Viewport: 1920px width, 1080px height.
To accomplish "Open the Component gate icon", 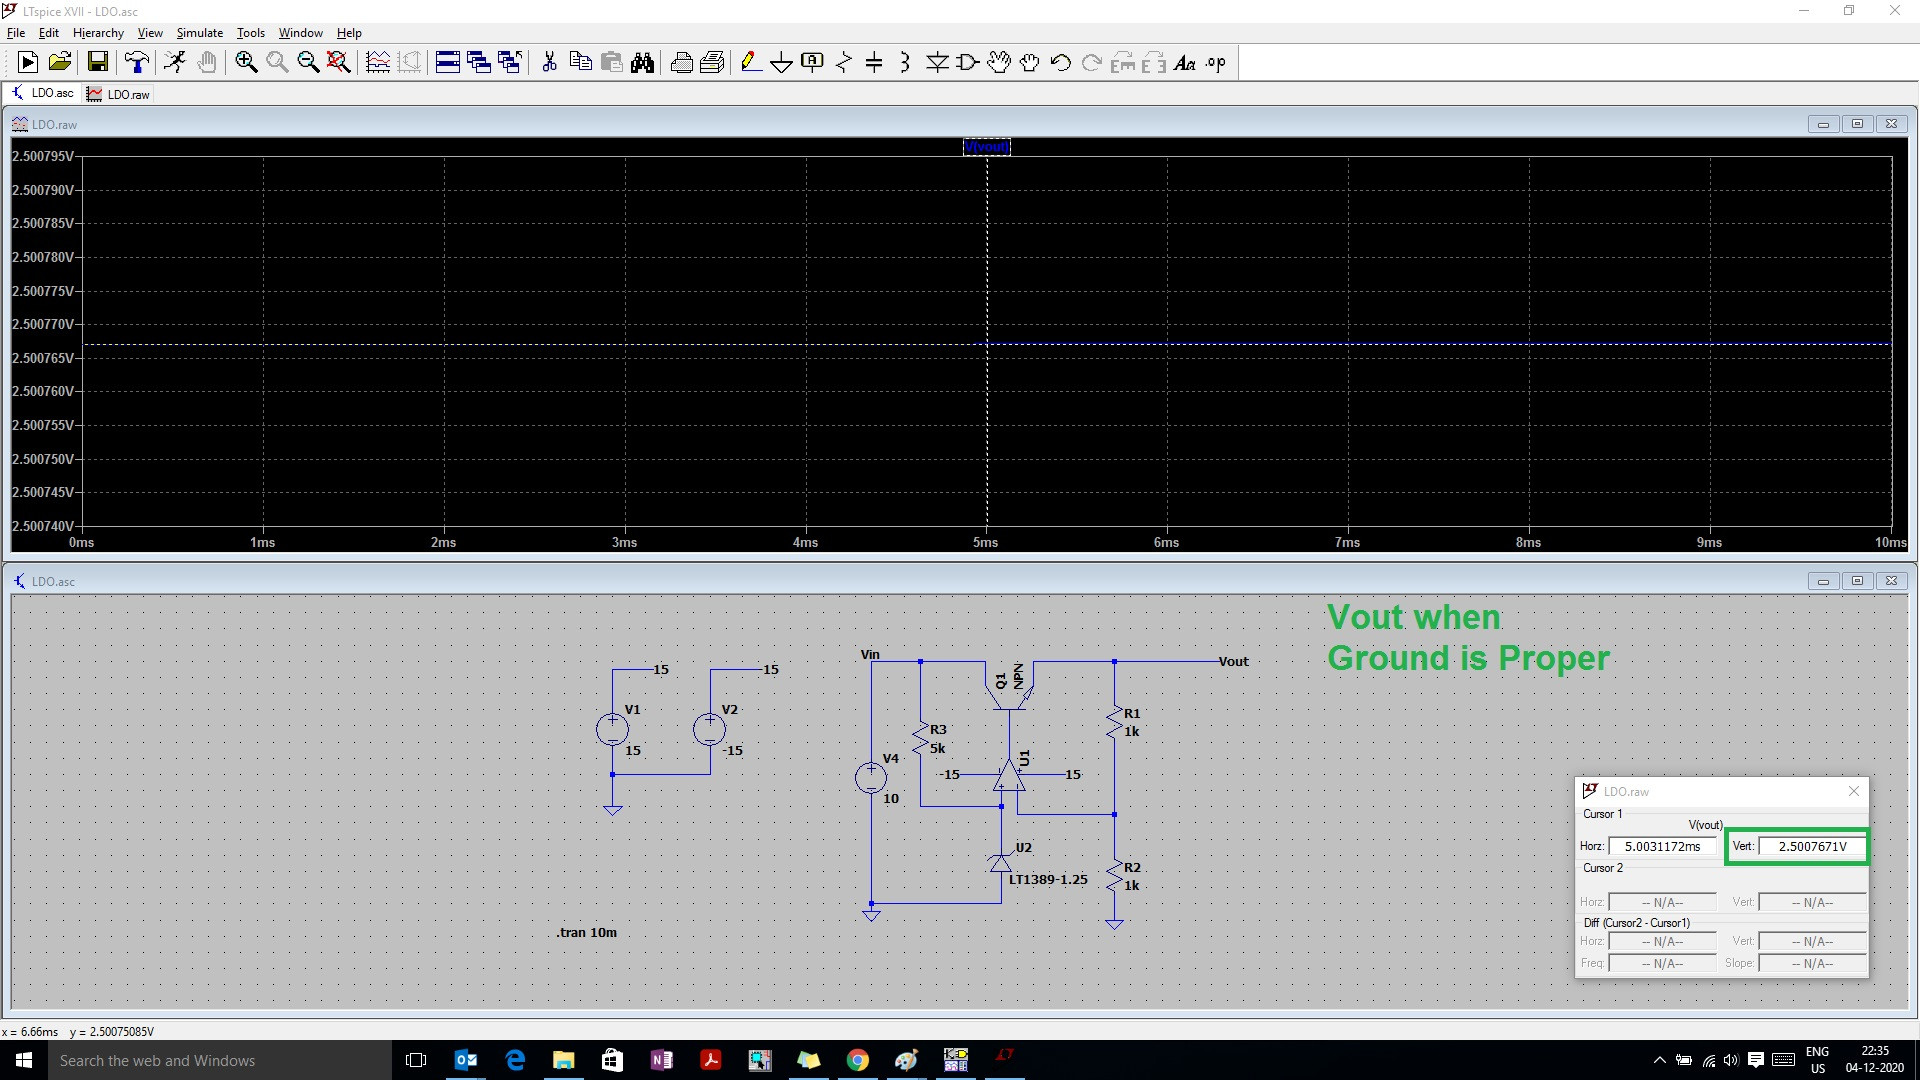I will click(x=968, y=63).
